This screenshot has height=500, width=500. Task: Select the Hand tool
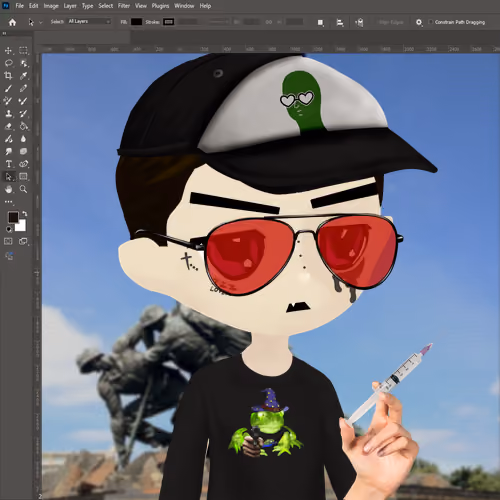8,189
